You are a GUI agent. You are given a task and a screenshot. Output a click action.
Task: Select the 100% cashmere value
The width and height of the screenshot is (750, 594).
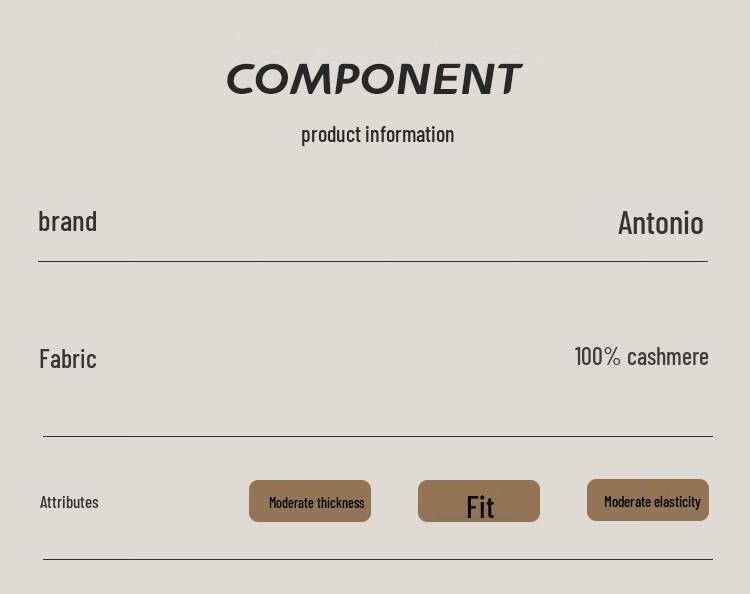click(641, 356)
